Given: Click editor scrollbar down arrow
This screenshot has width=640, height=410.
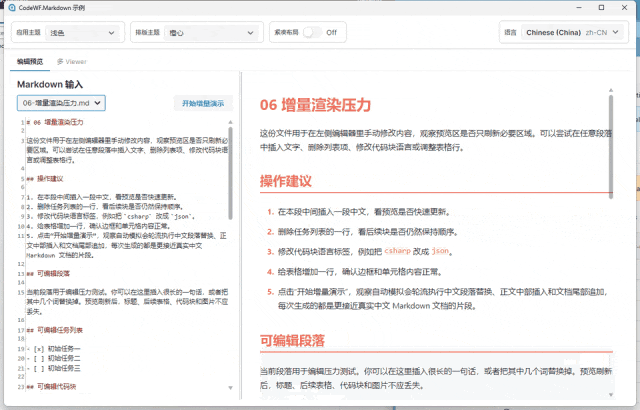Looking at the screenshot, I should point(230,388).
